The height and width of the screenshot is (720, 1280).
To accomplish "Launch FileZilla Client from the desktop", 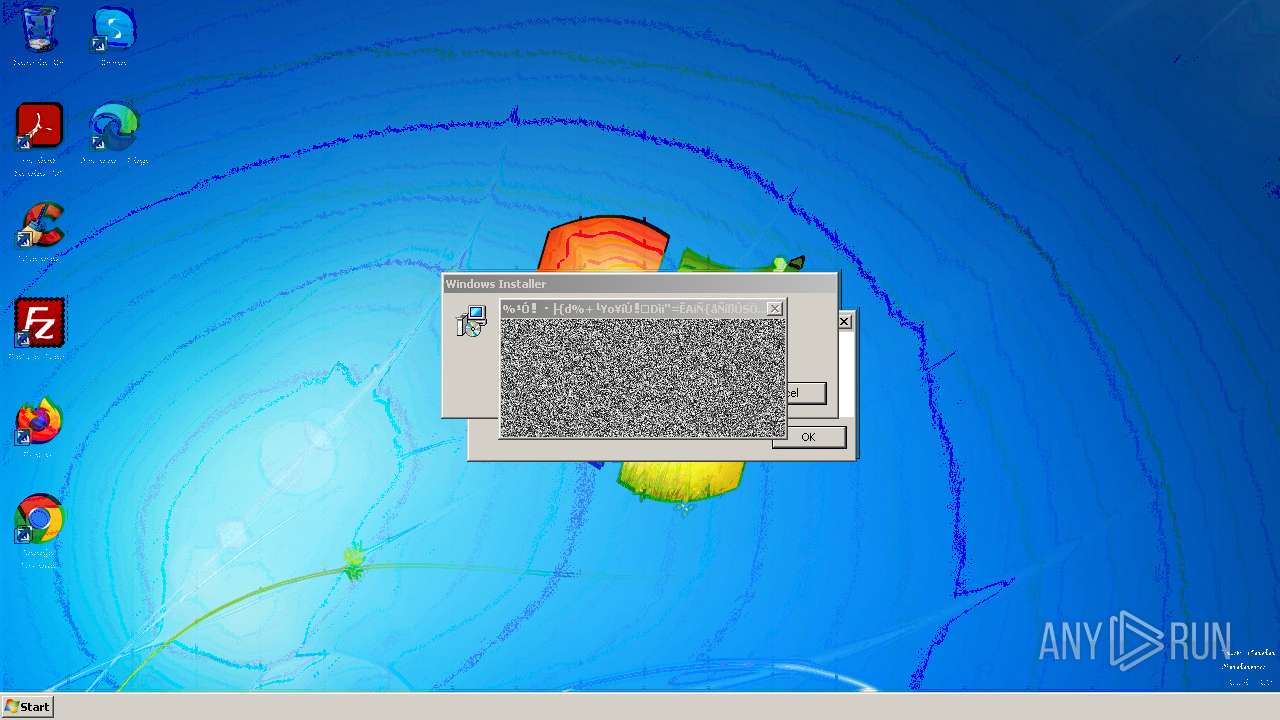I will [x=39, y=329].
